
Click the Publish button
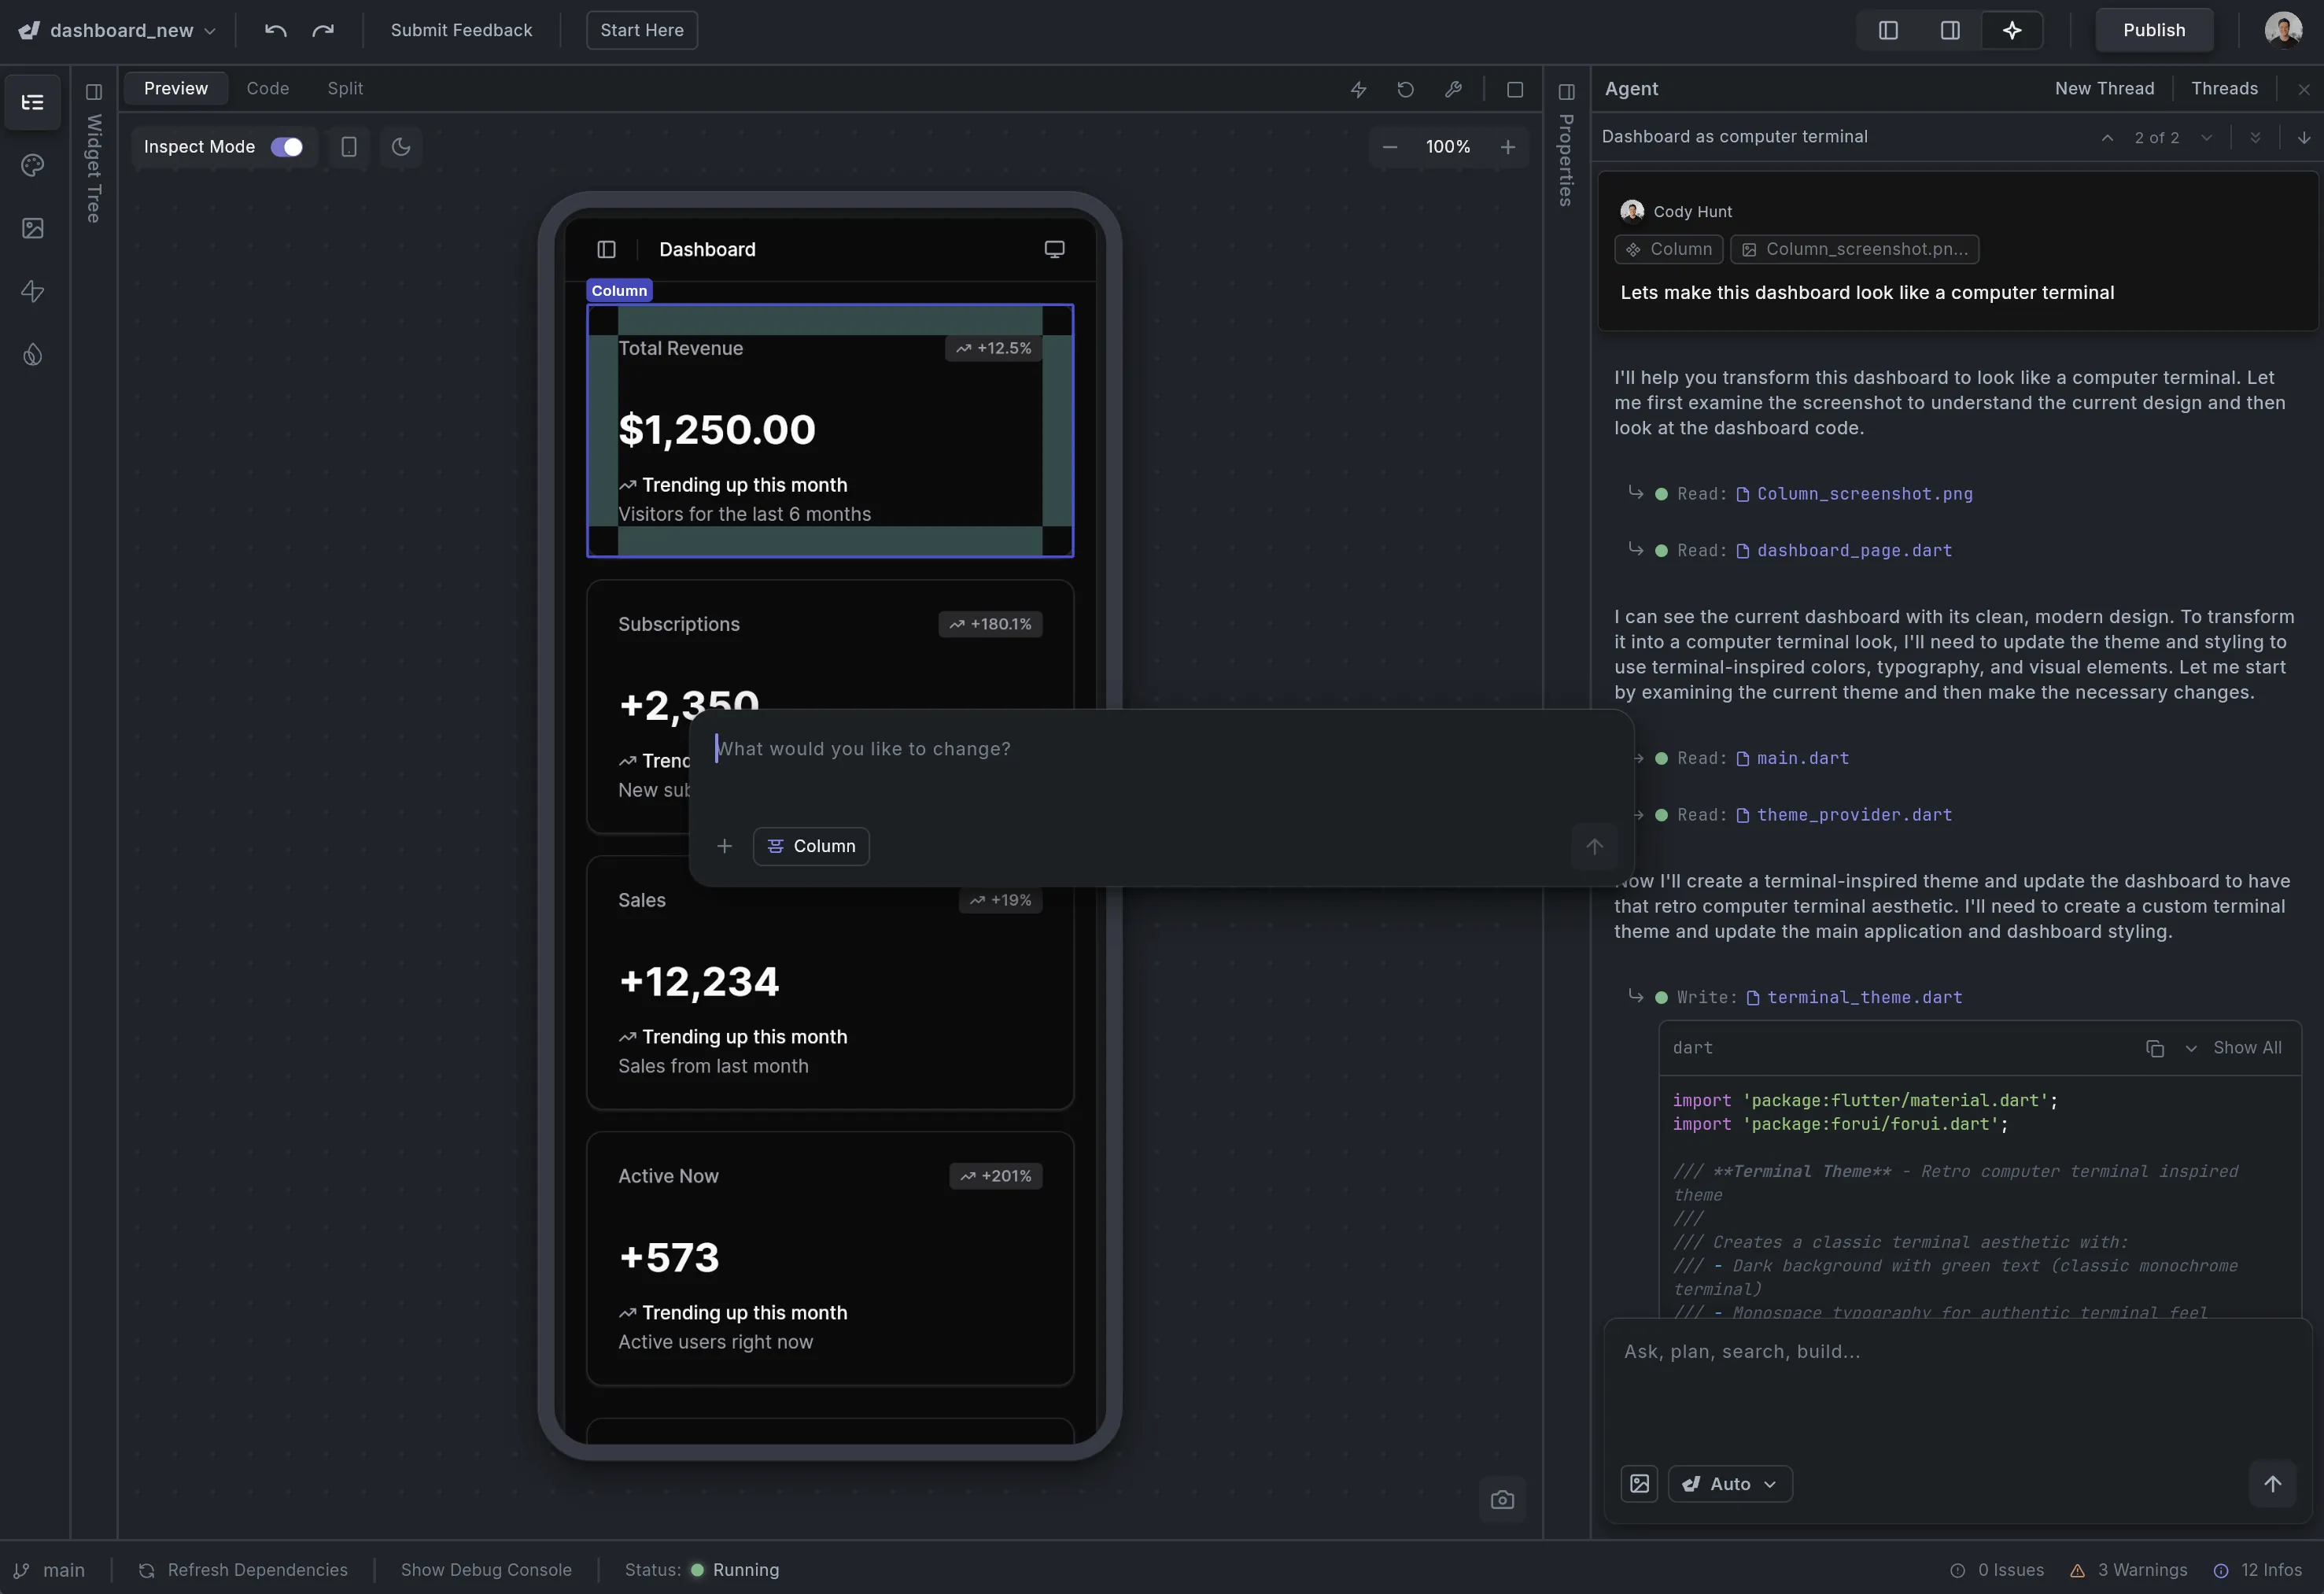2153,30
